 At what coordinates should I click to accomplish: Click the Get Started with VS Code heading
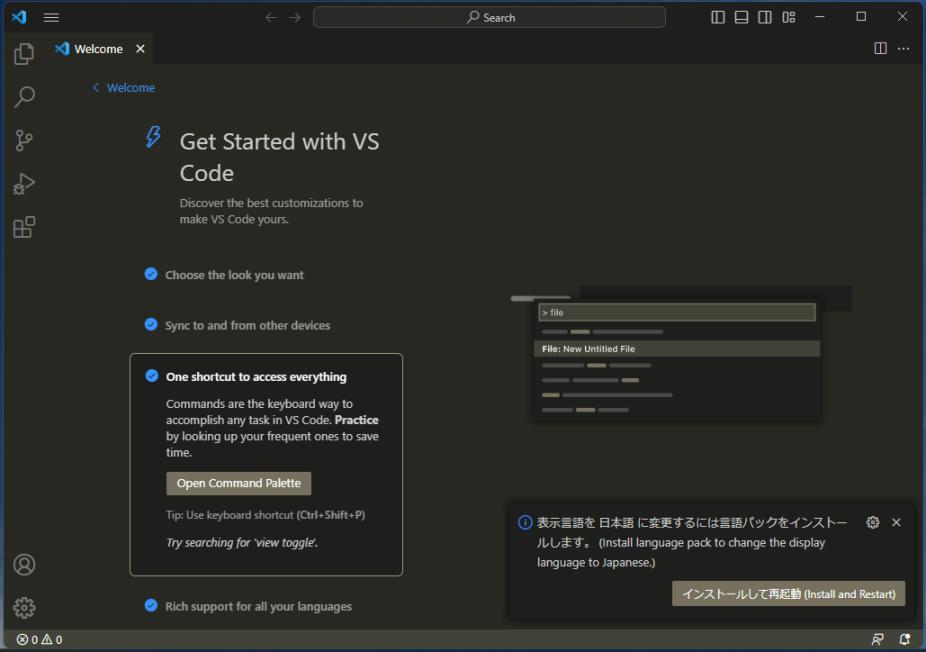279,157
